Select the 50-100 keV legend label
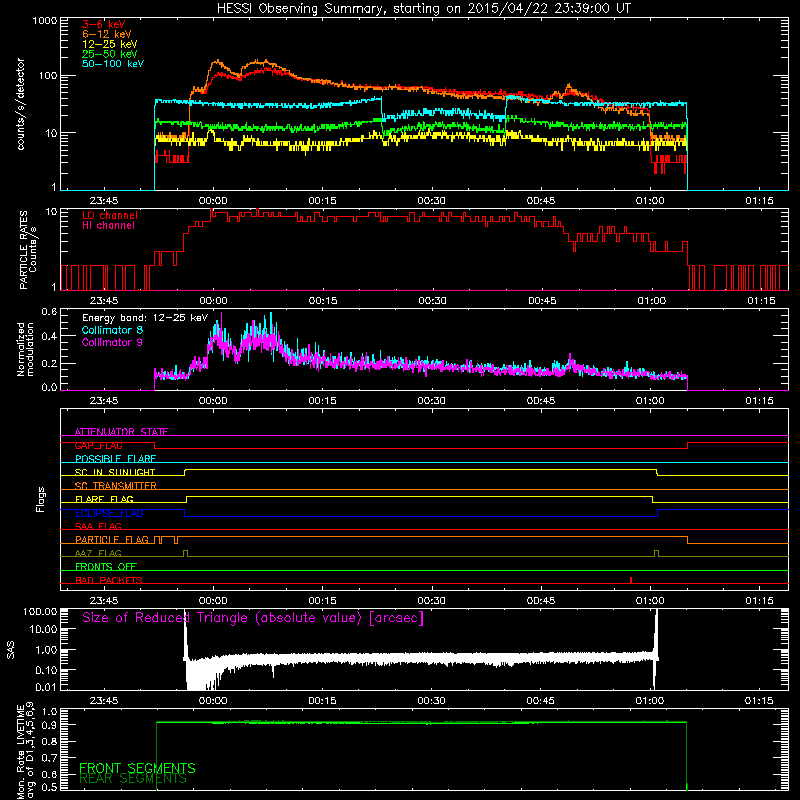Viewport: 800px width, 800px height. click(113, 64)
